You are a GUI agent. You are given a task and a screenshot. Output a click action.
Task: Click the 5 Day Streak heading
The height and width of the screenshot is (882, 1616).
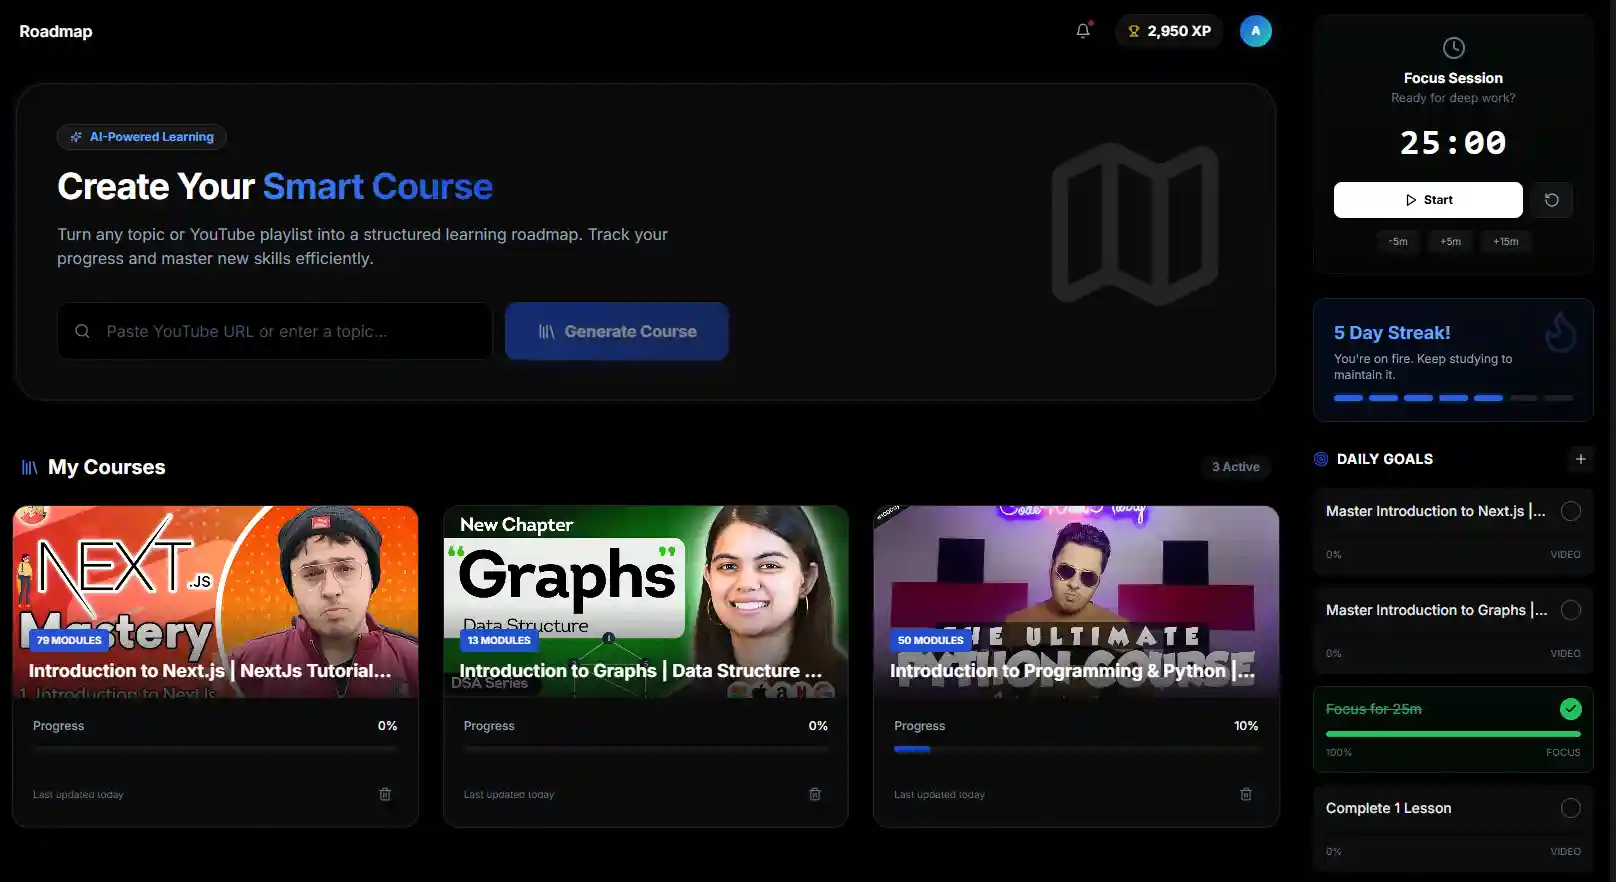click(1392, 333)
